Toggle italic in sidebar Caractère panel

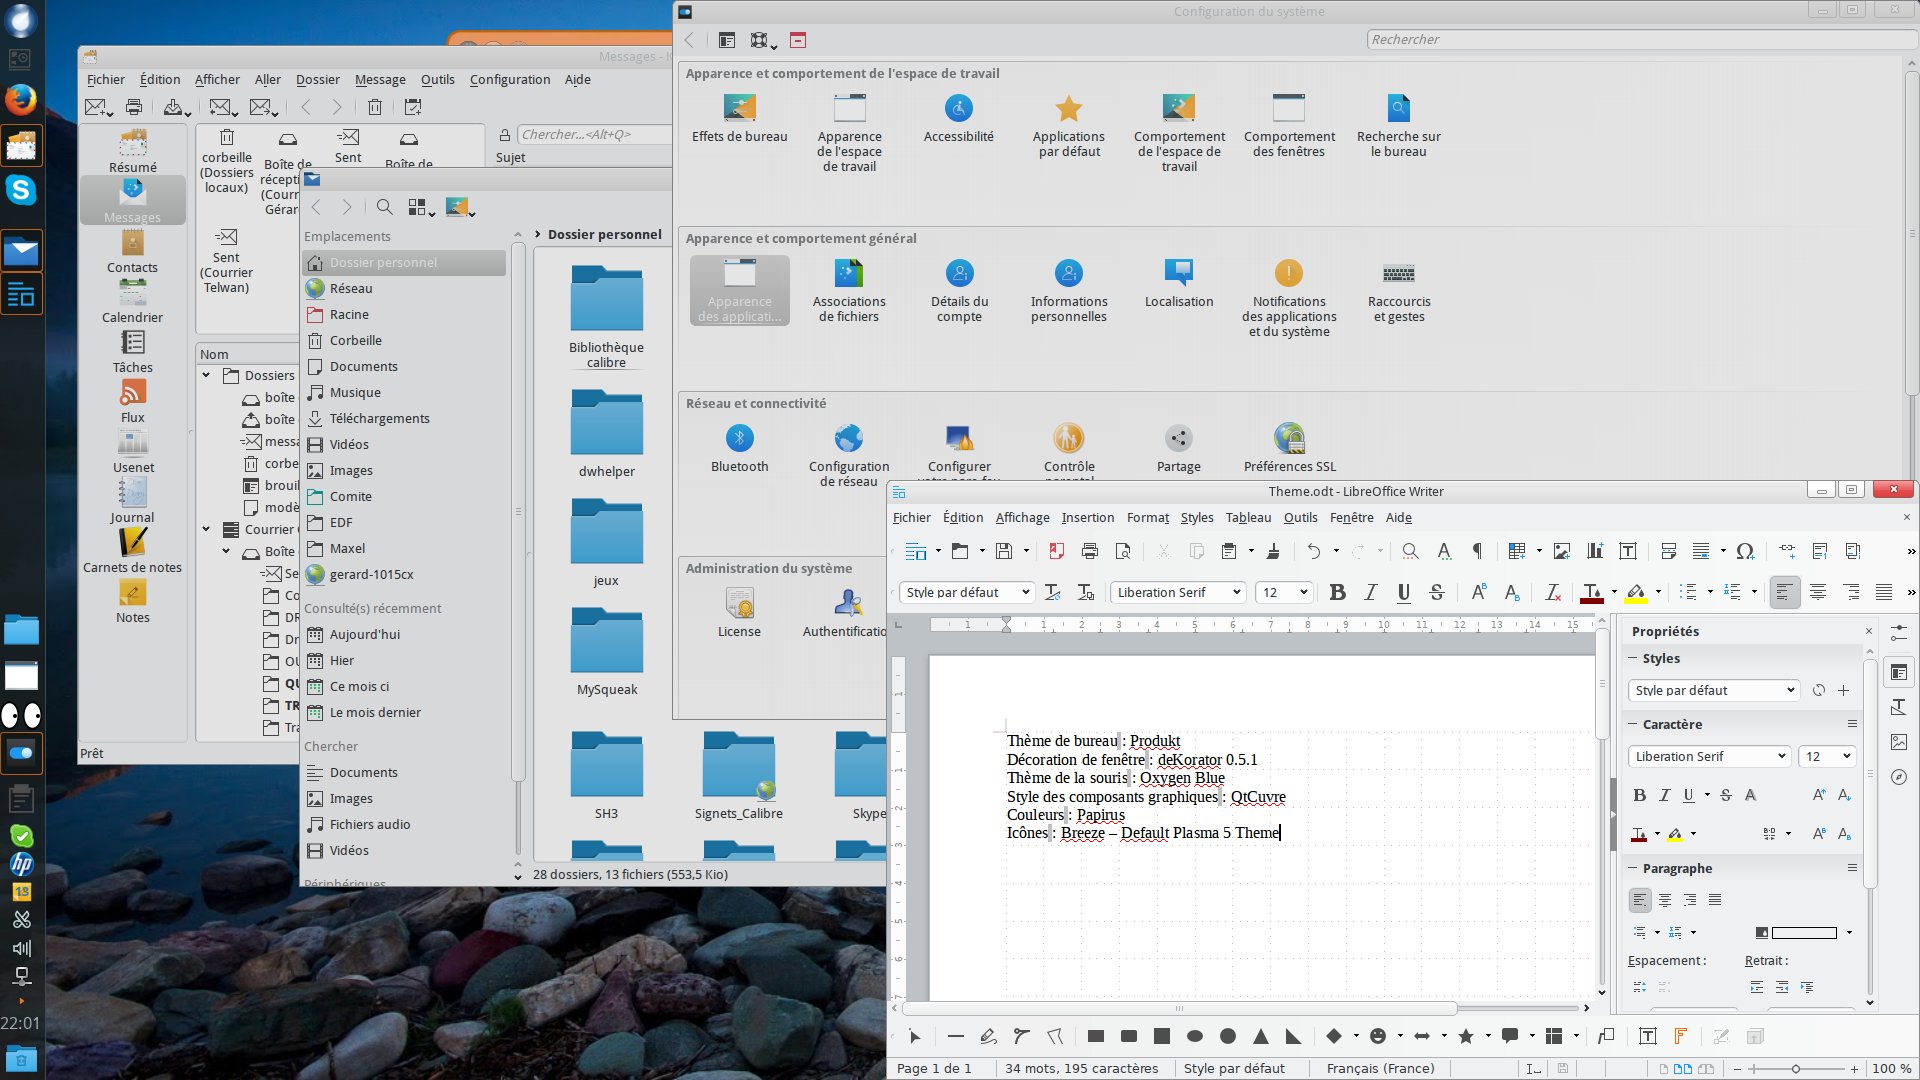click(1664, 796)
